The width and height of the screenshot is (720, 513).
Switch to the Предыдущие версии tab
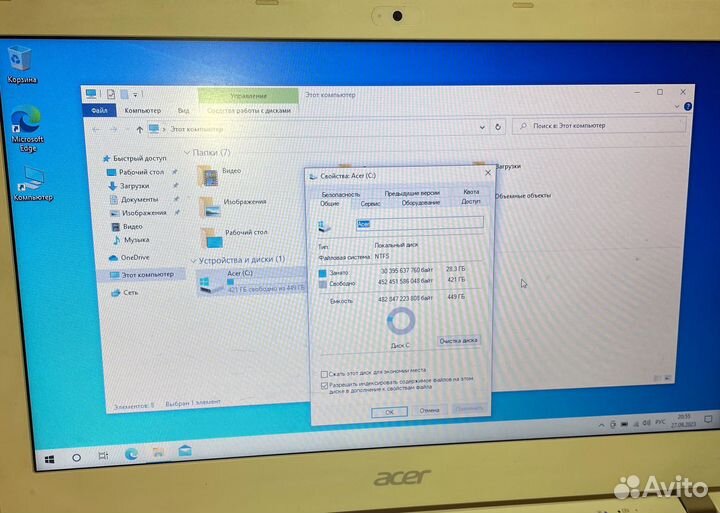(x=412, y=193)
